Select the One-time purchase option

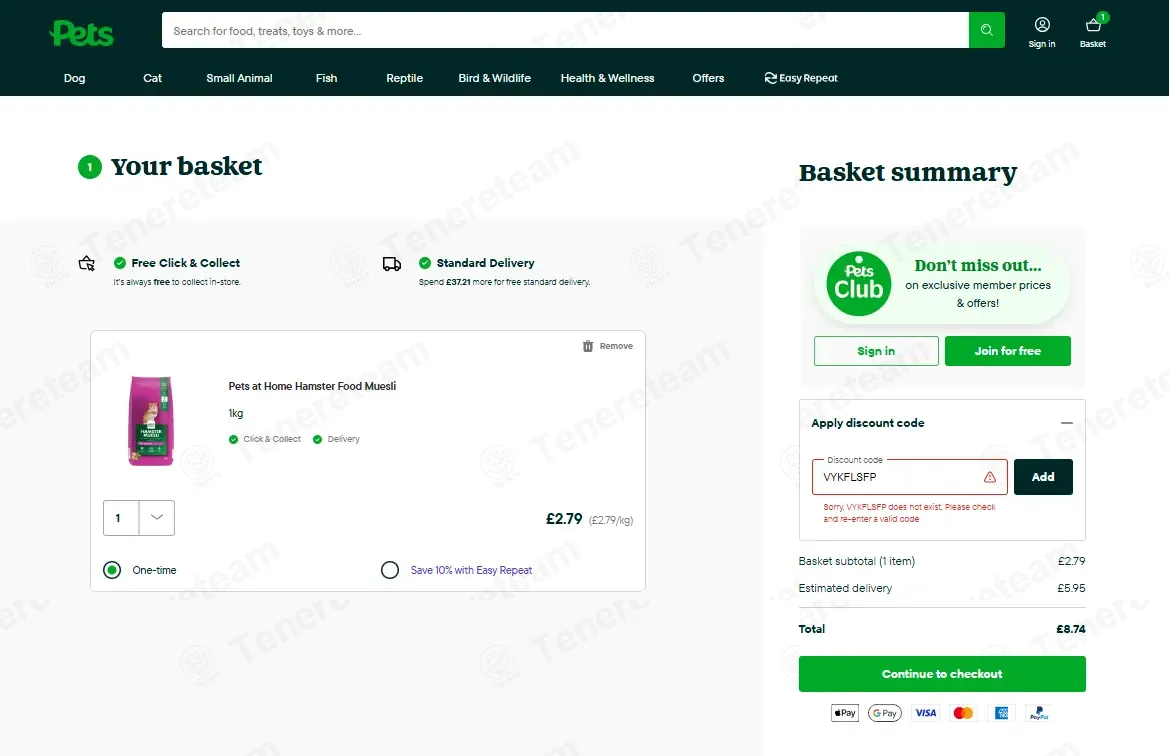112,570
